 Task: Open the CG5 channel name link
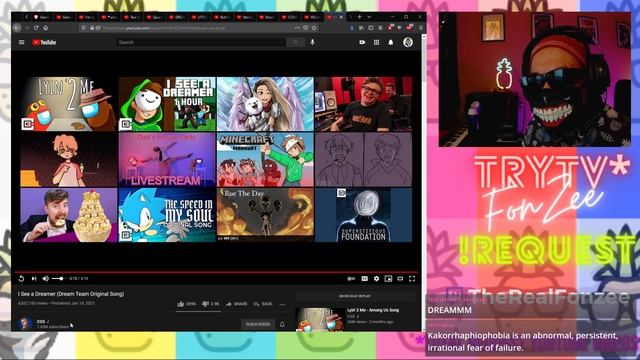tap(41, 322)
